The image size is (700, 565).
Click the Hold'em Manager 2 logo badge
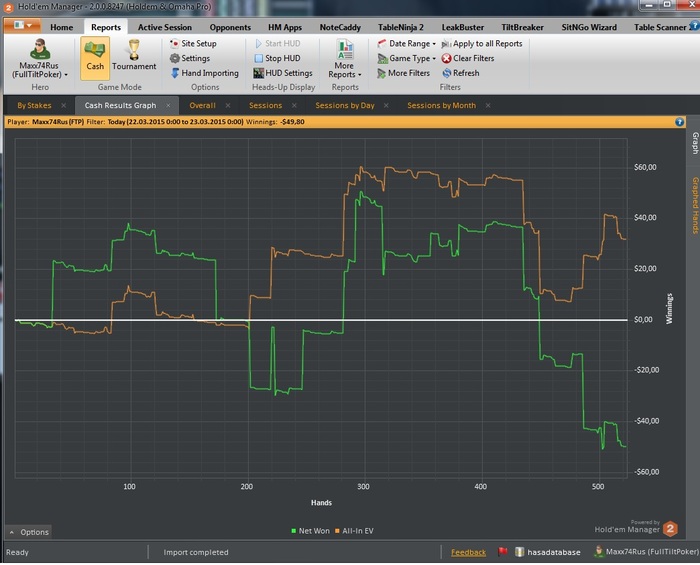(x=670, y=529)
